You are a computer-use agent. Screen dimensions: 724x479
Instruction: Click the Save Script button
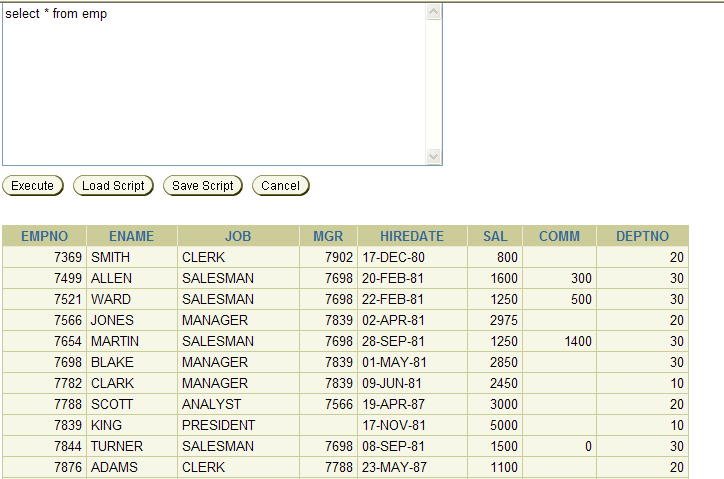pos(203,186)
